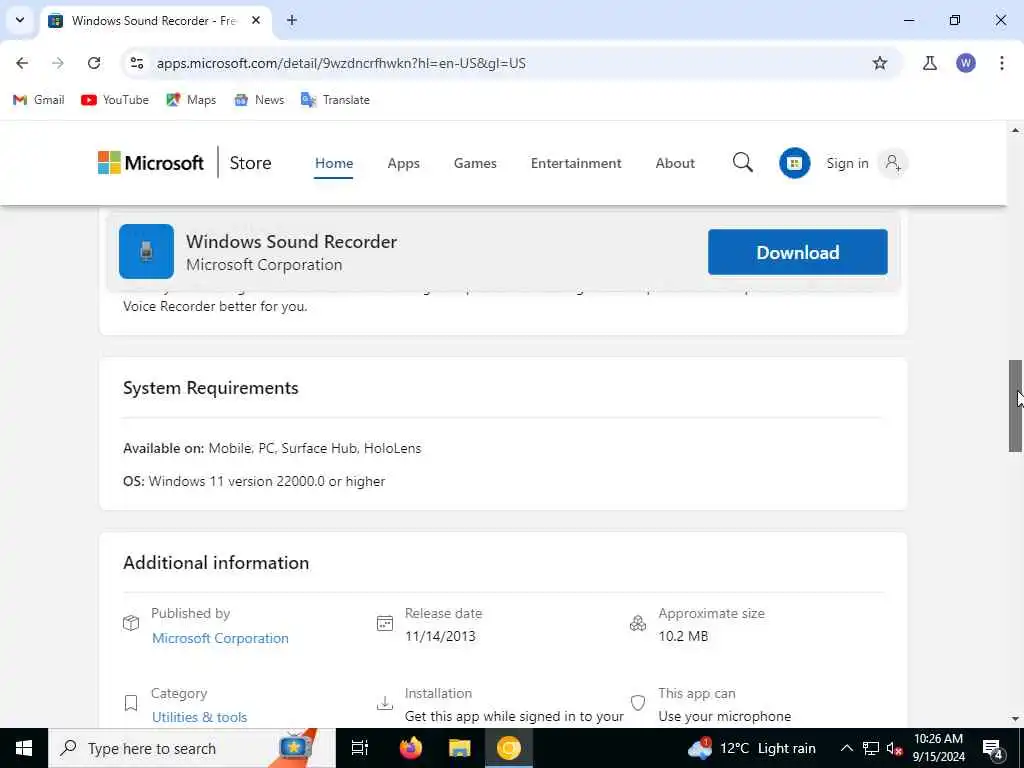This screenshot has width=1024, height=768.
Task: Close the Windows Sound Recorder tab
Action: (x=256, y=20)
